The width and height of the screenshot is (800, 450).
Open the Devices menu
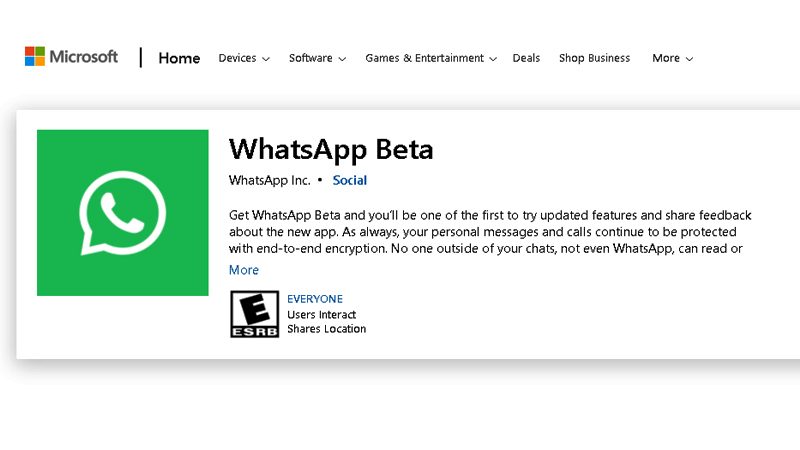tap(237, 58)
